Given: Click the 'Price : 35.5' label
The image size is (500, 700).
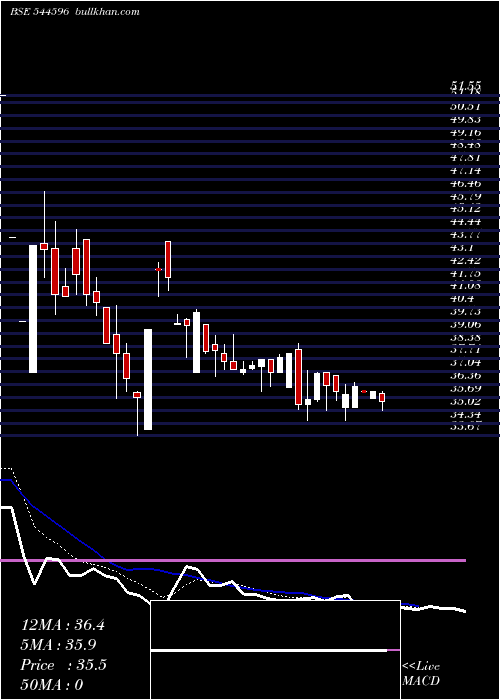Looking at the screenshot, I should 63,665.
